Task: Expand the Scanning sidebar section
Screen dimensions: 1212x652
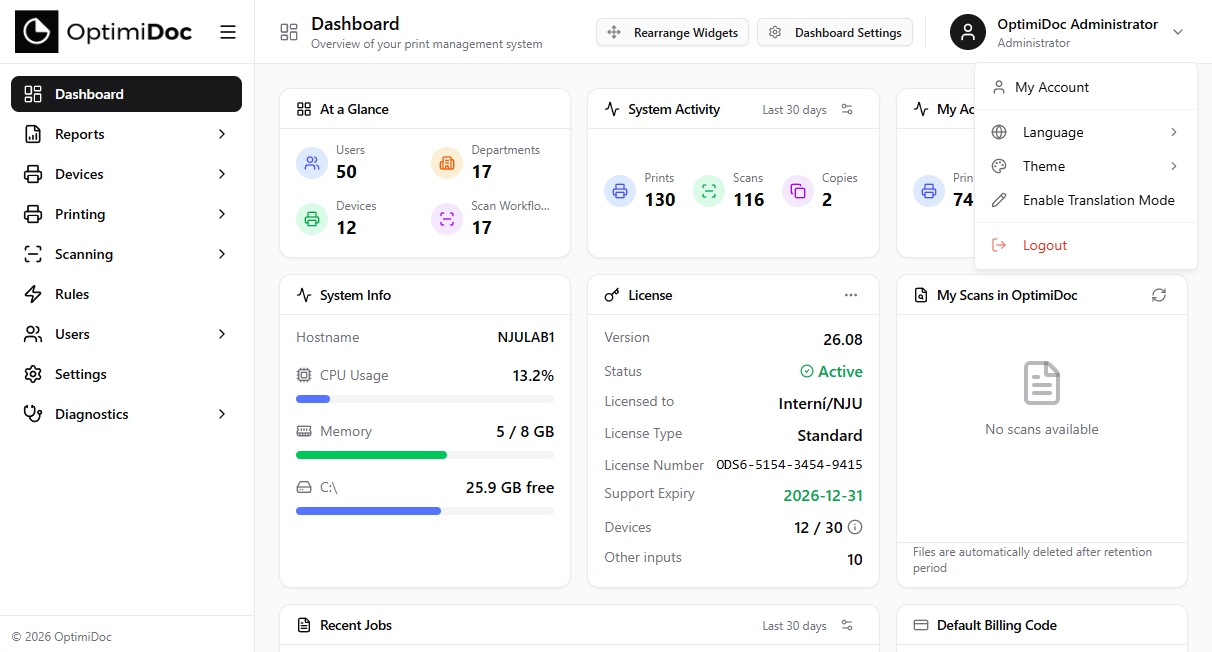Action: click(222, 254)
